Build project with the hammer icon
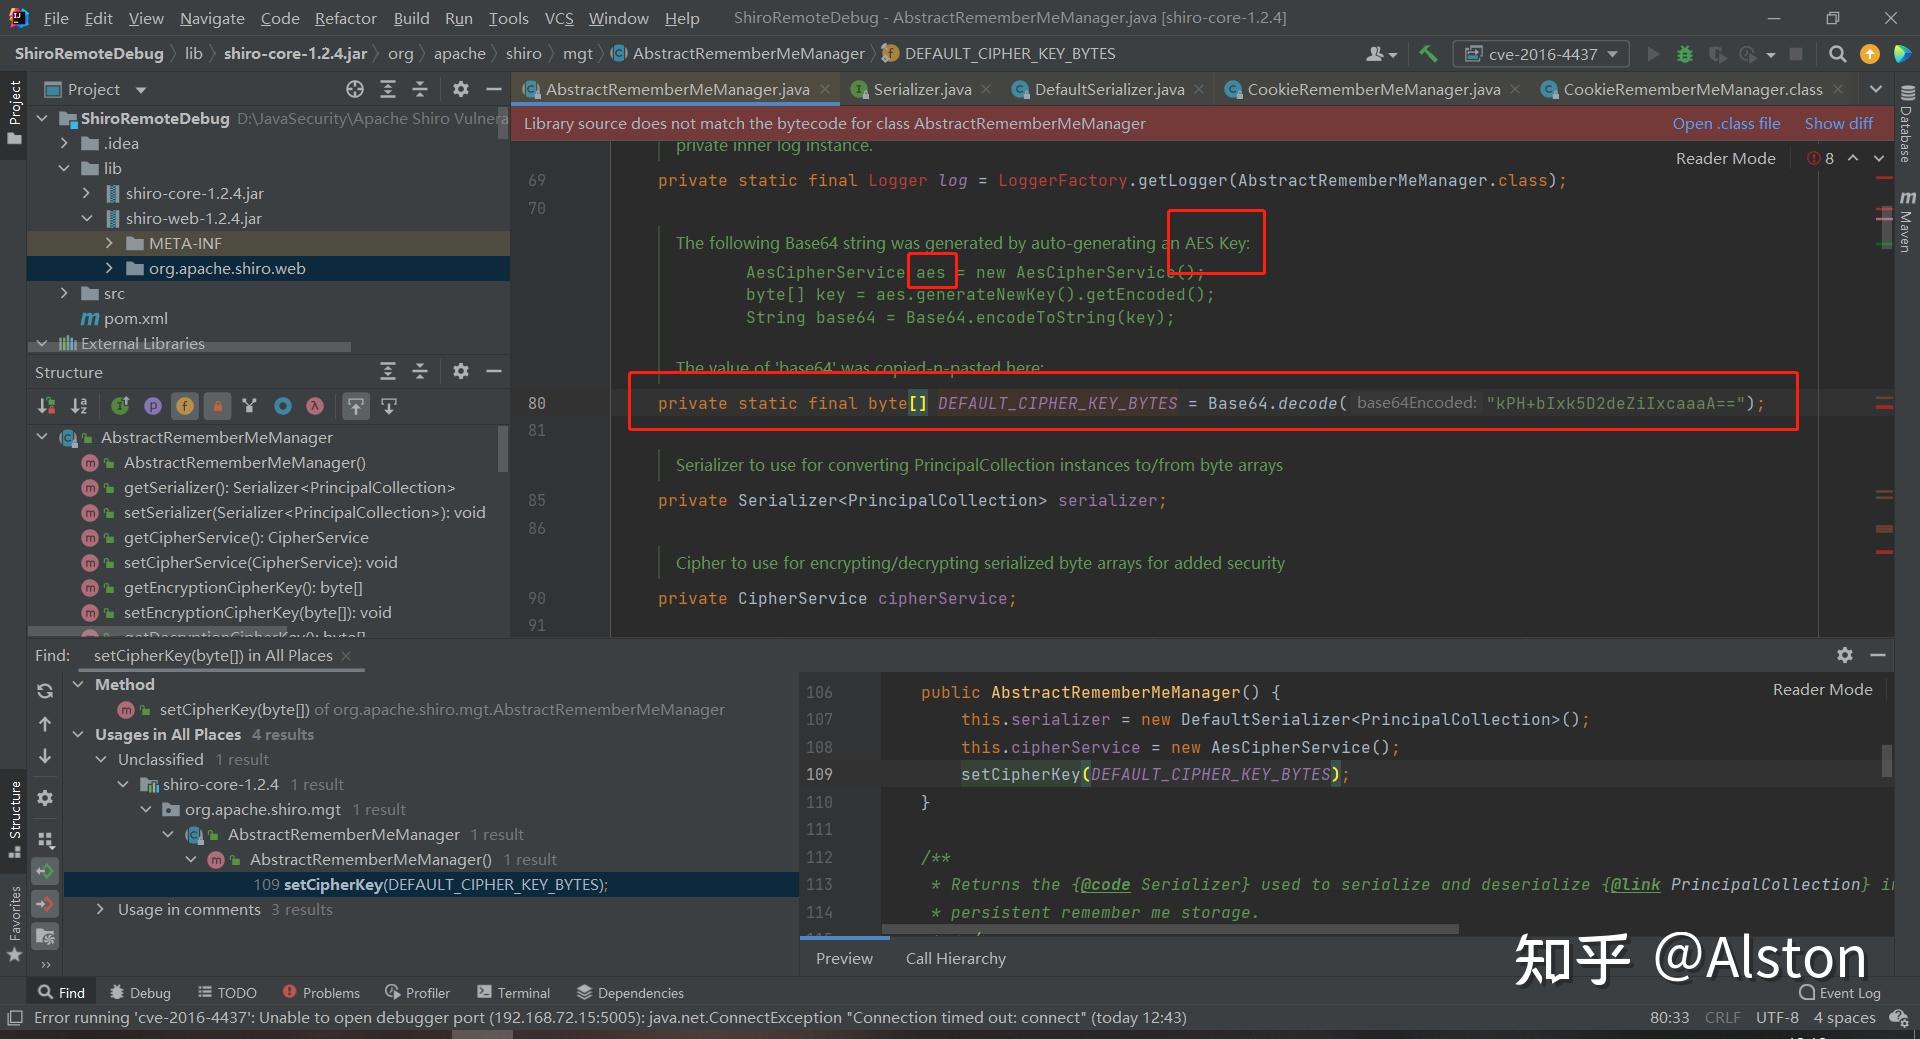The height and width of the screenshot is (1039, 1920). coord(1428,54)
